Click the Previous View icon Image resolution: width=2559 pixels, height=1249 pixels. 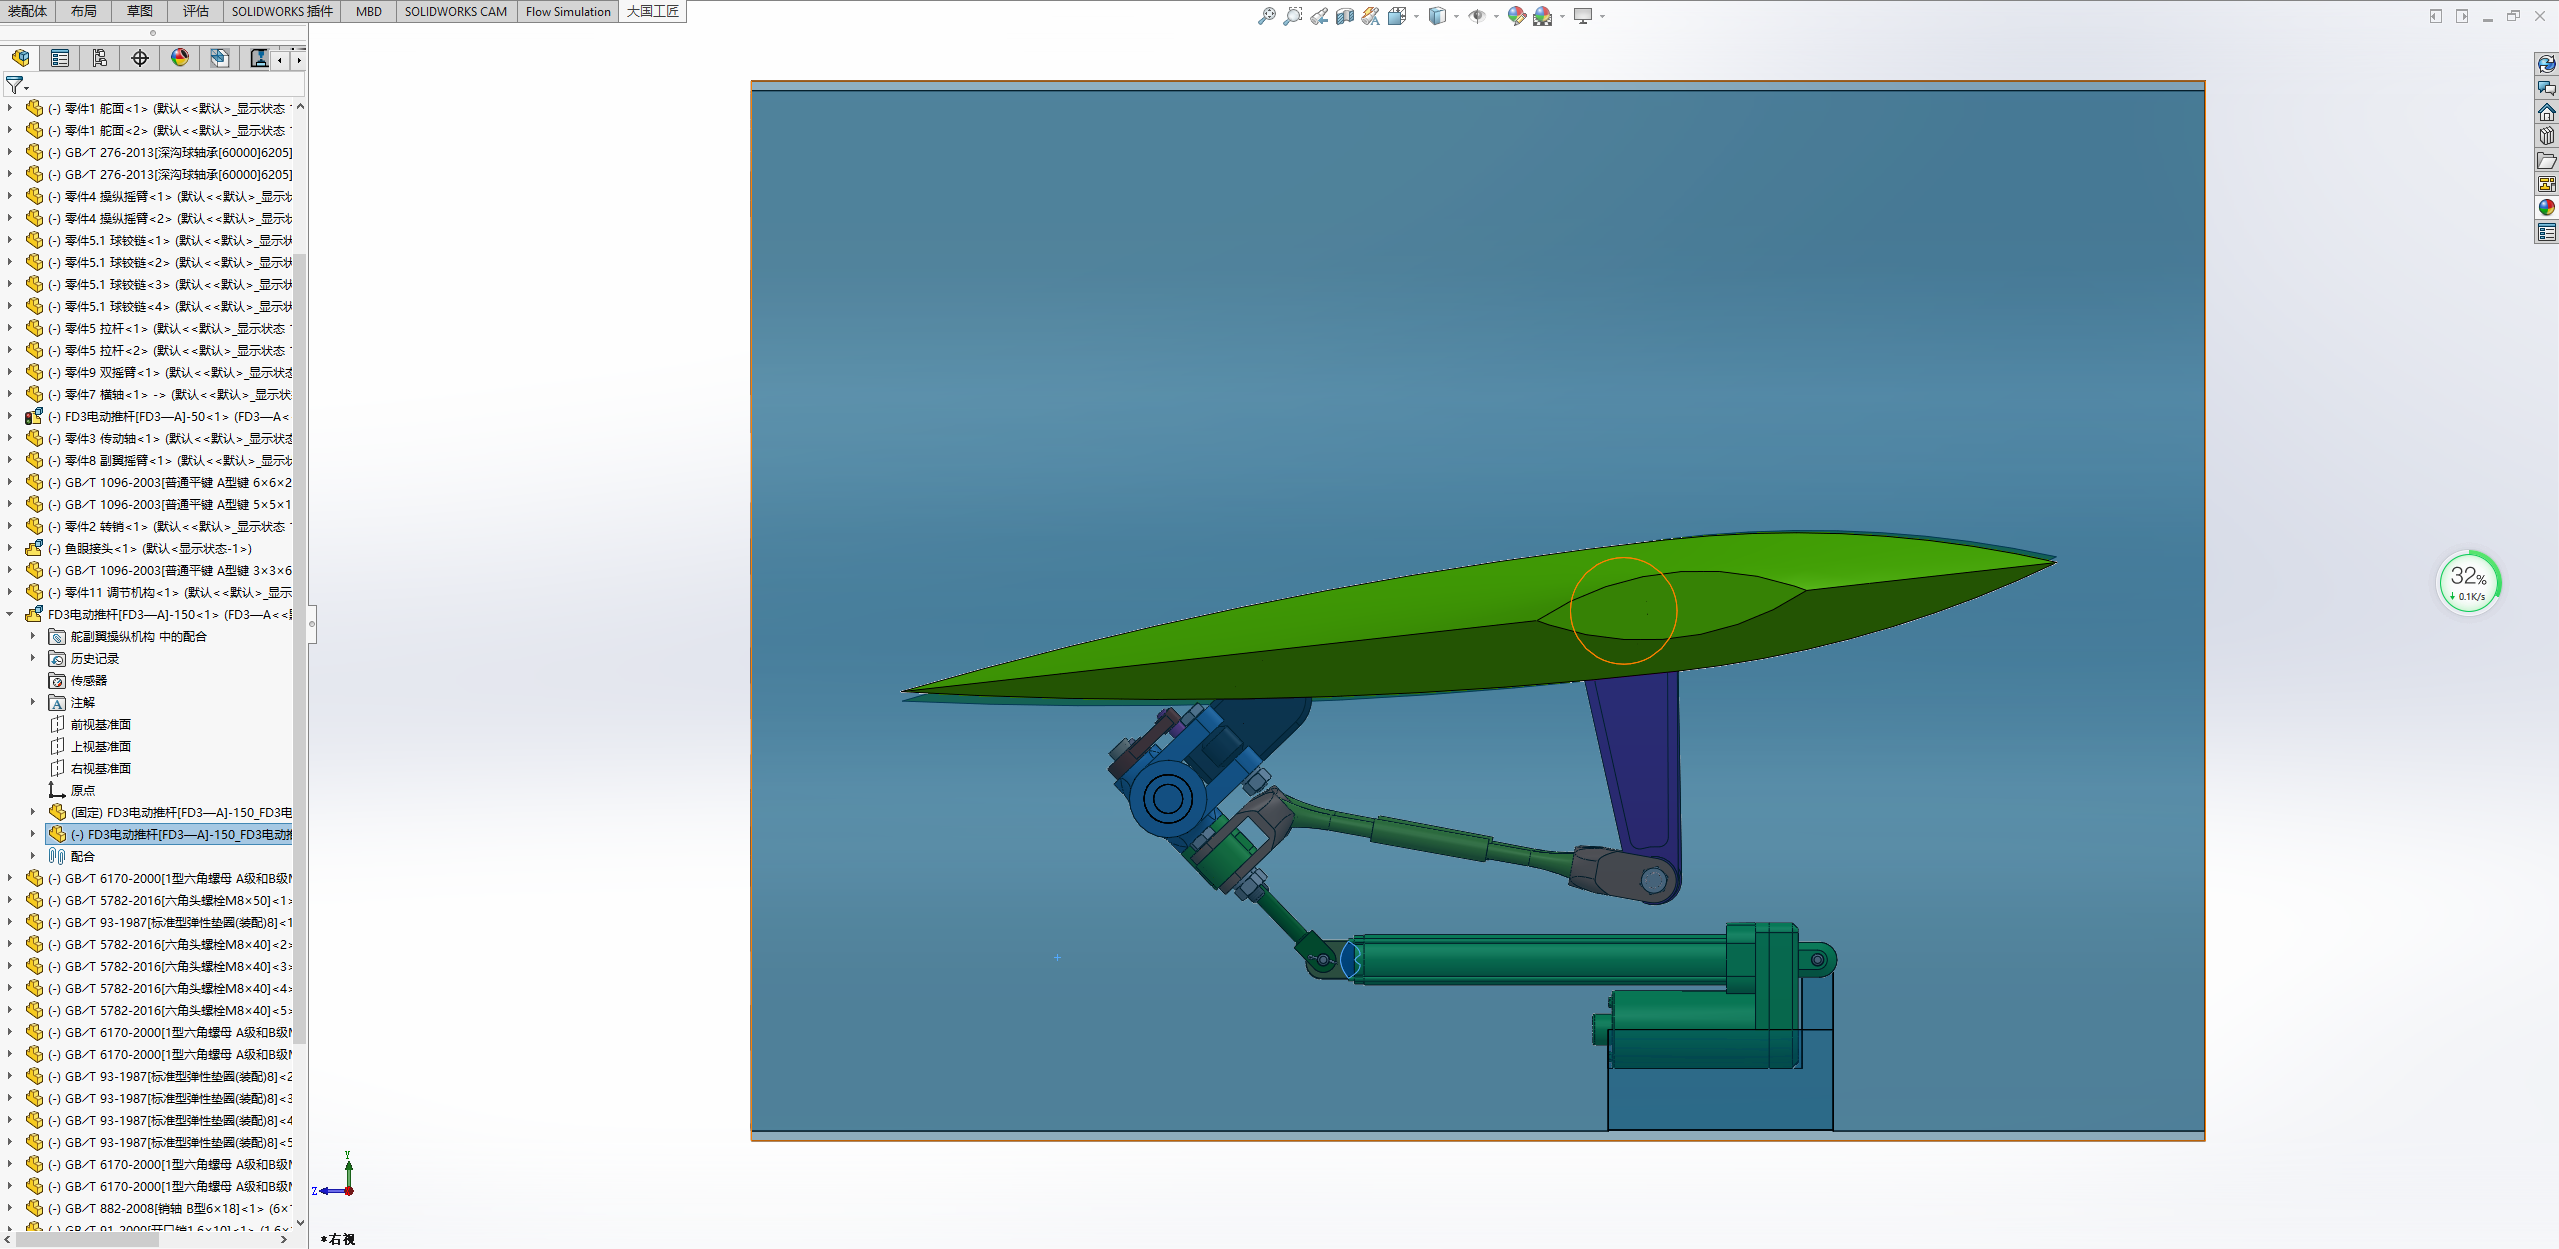click(x=1319, y=16)
